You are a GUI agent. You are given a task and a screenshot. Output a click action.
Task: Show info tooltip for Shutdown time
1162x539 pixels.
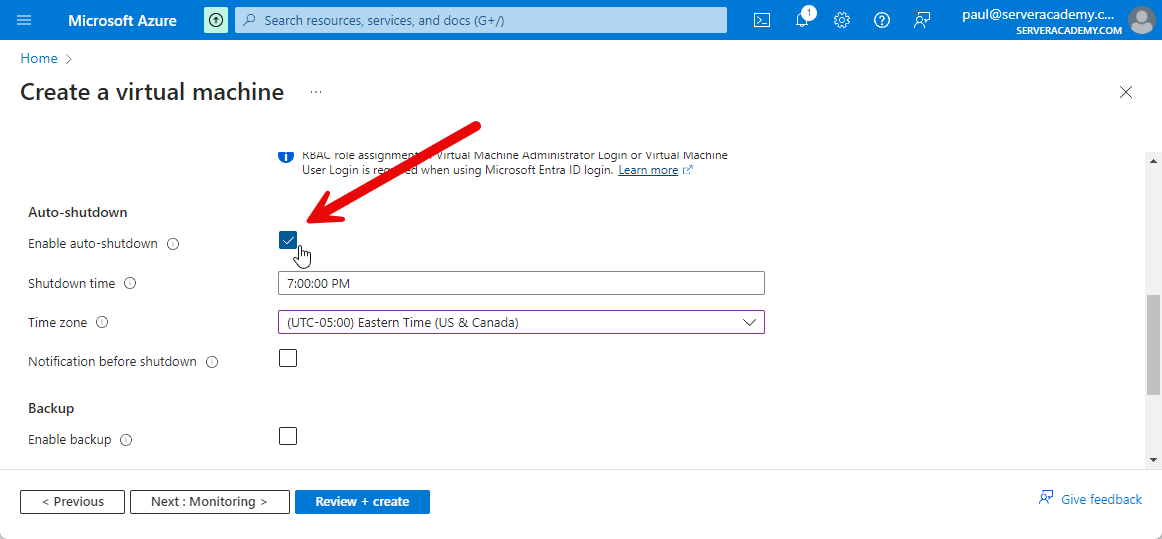(x=130, y=284)
